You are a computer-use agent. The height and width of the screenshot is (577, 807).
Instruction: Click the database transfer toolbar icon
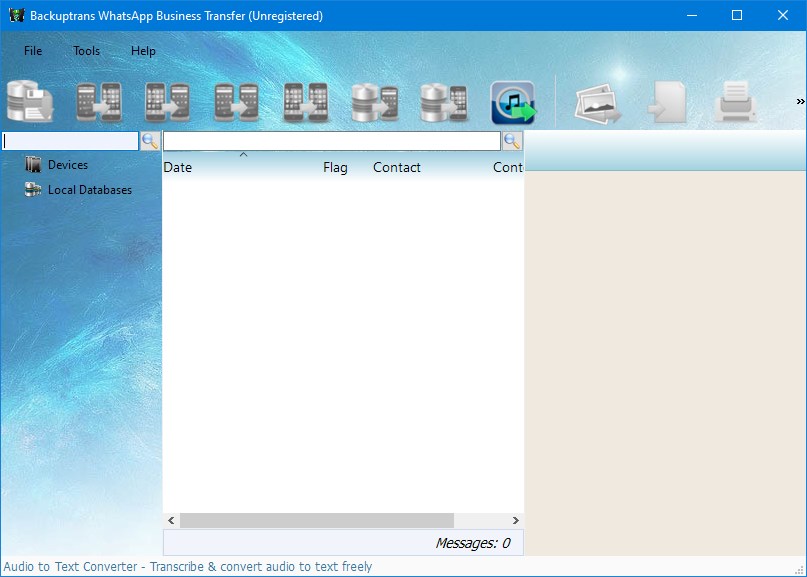(443, 100)
